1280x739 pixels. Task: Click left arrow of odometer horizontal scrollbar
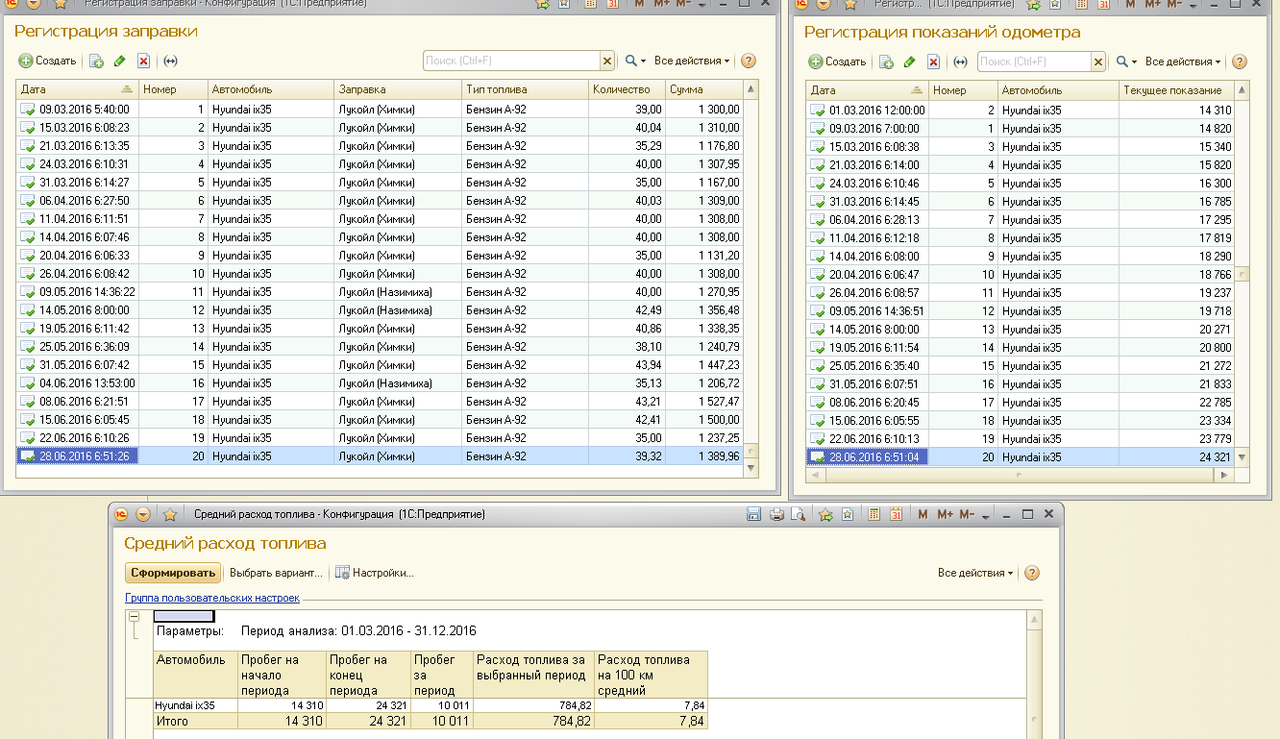pyautogui.click(x=814, y=476)
